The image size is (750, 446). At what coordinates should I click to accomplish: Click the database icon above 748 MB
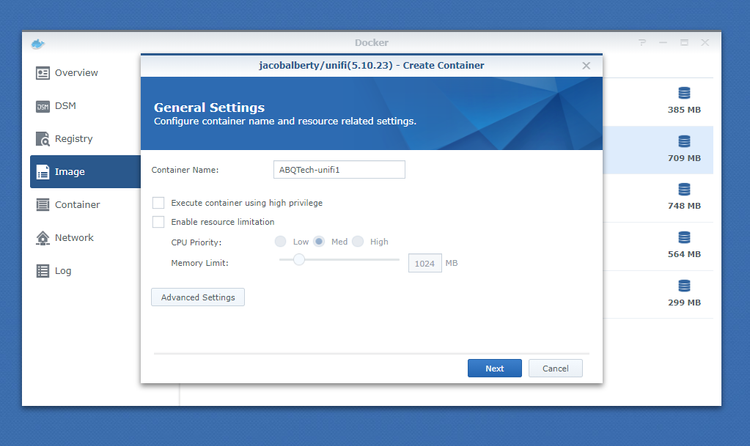point(684,190)
